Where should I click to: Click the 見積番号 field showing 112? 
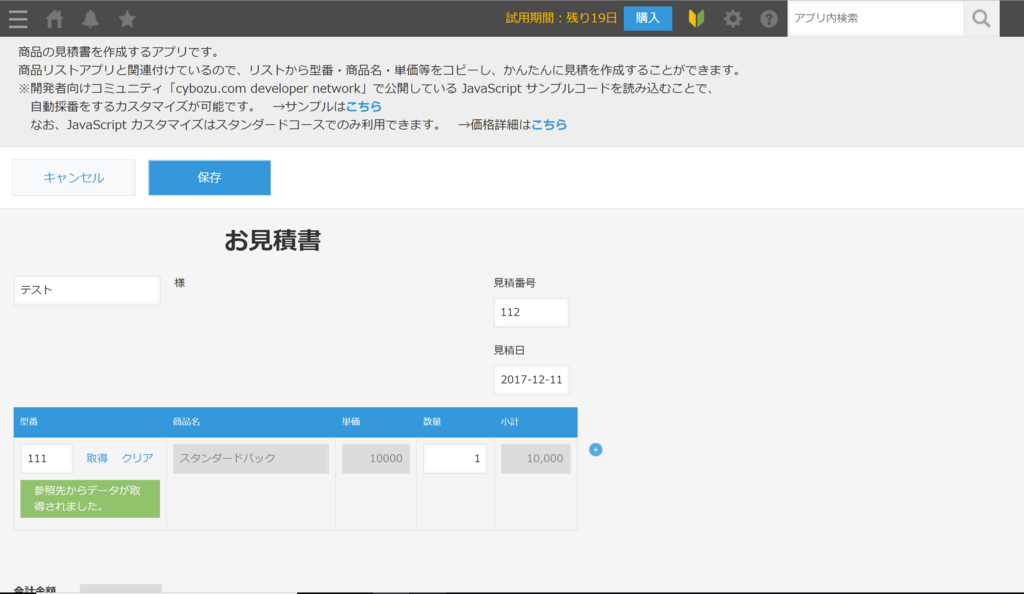click(x=531, y=312)
